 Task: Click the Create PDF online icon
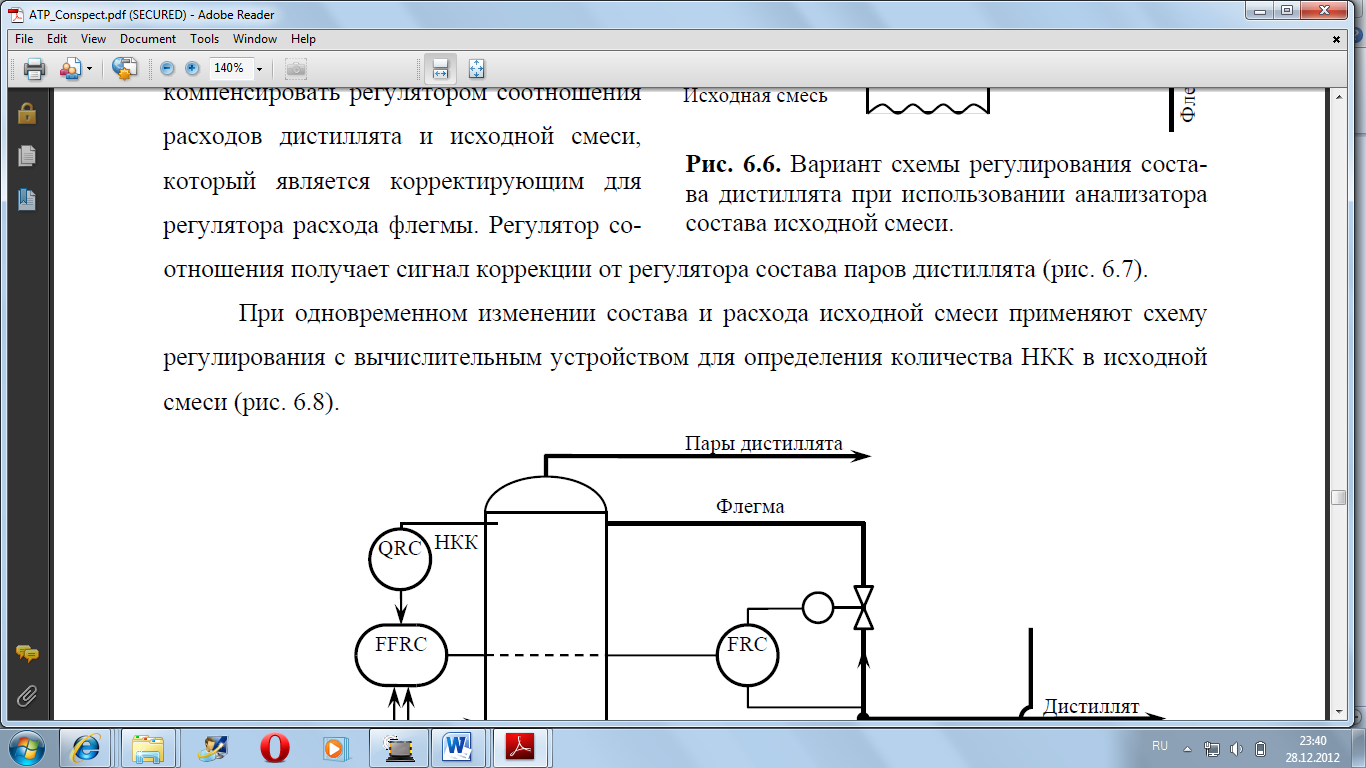pos(124,69)
